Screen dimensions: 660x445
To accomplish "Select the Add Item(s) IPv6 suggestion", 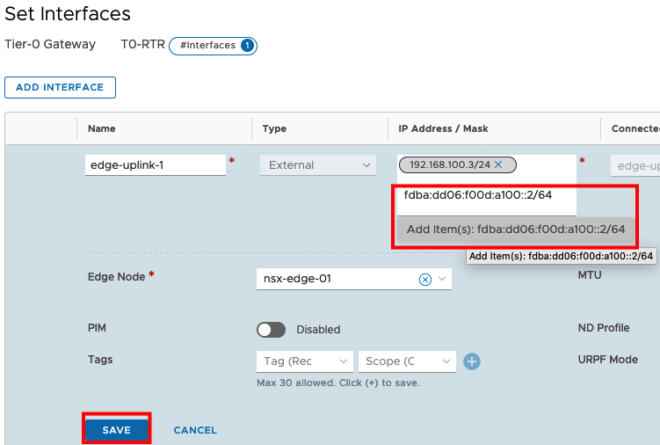I will coord(516,229).
